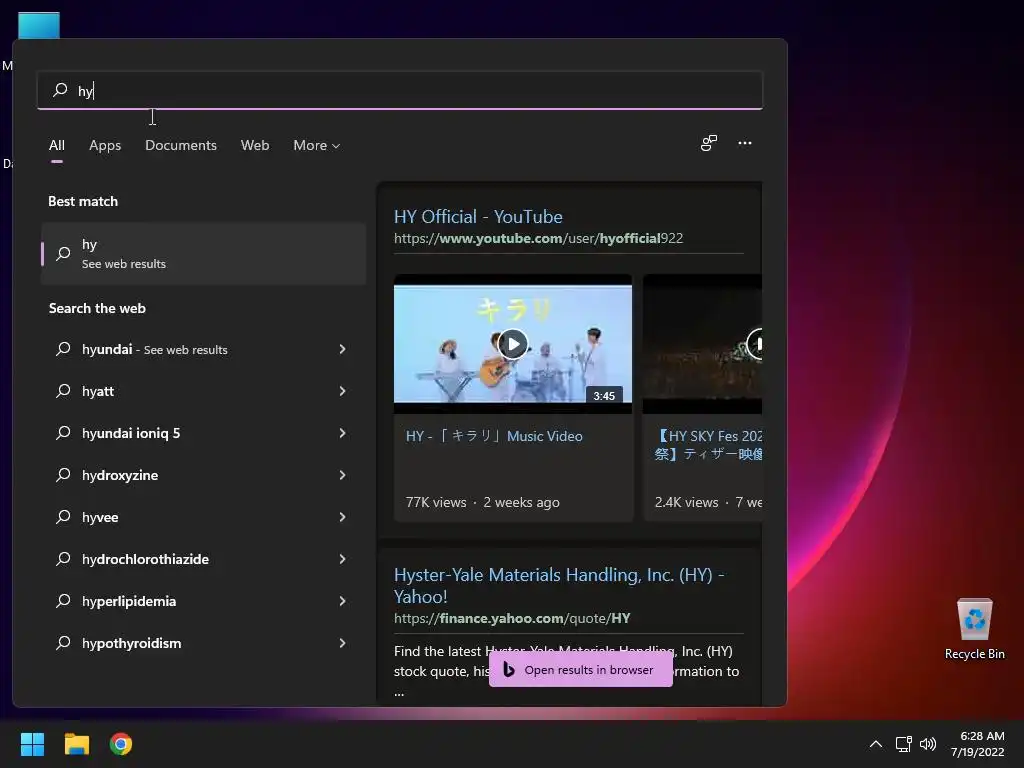
Task: Expand the hyundai suggestion arrow
Action: pyautogui.click(x=342, y=349)
